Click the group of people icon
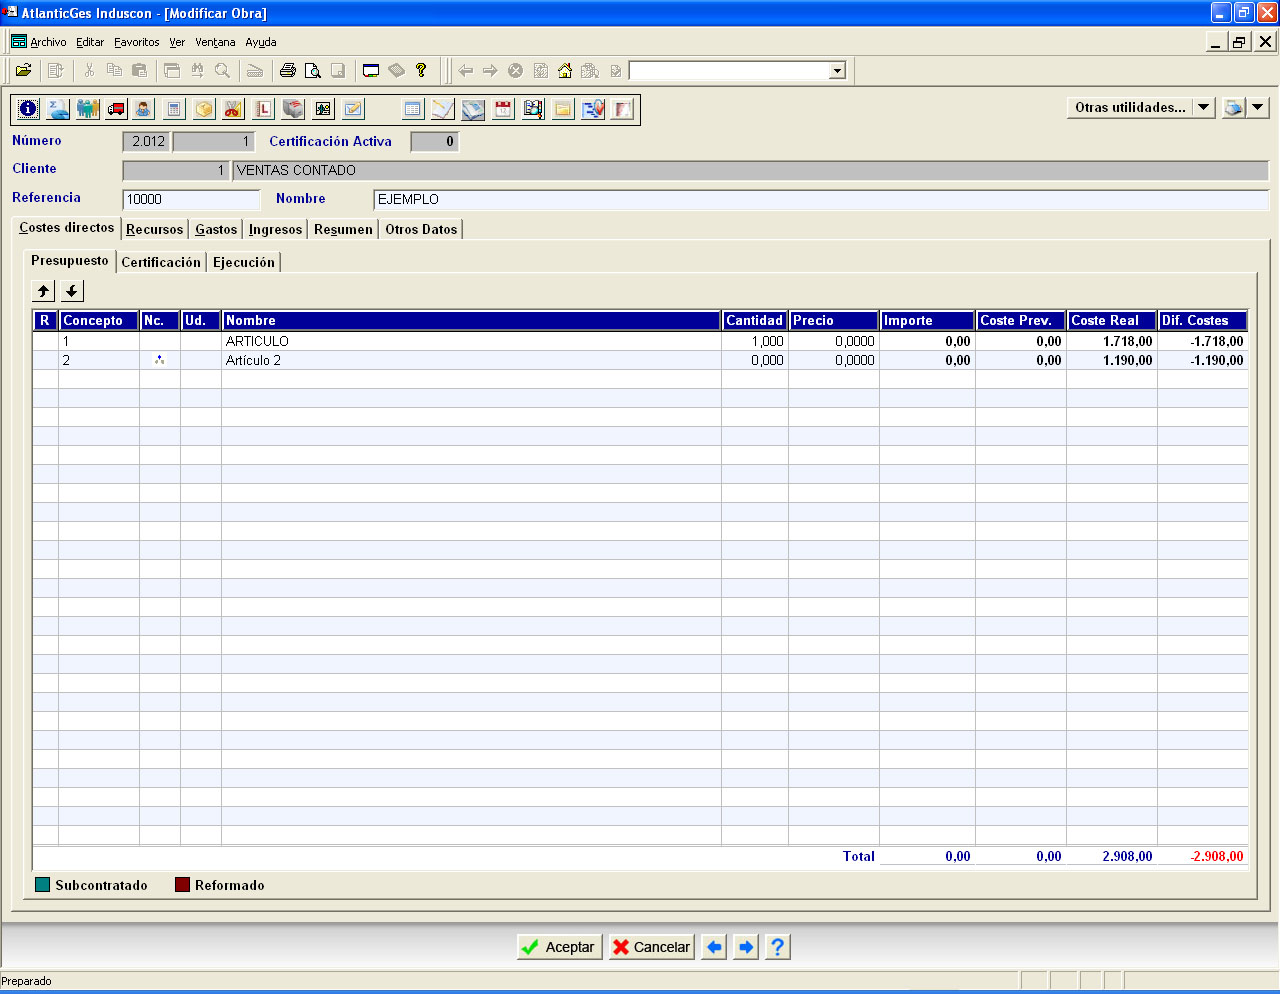The image size is (1280, 994). 88,109
